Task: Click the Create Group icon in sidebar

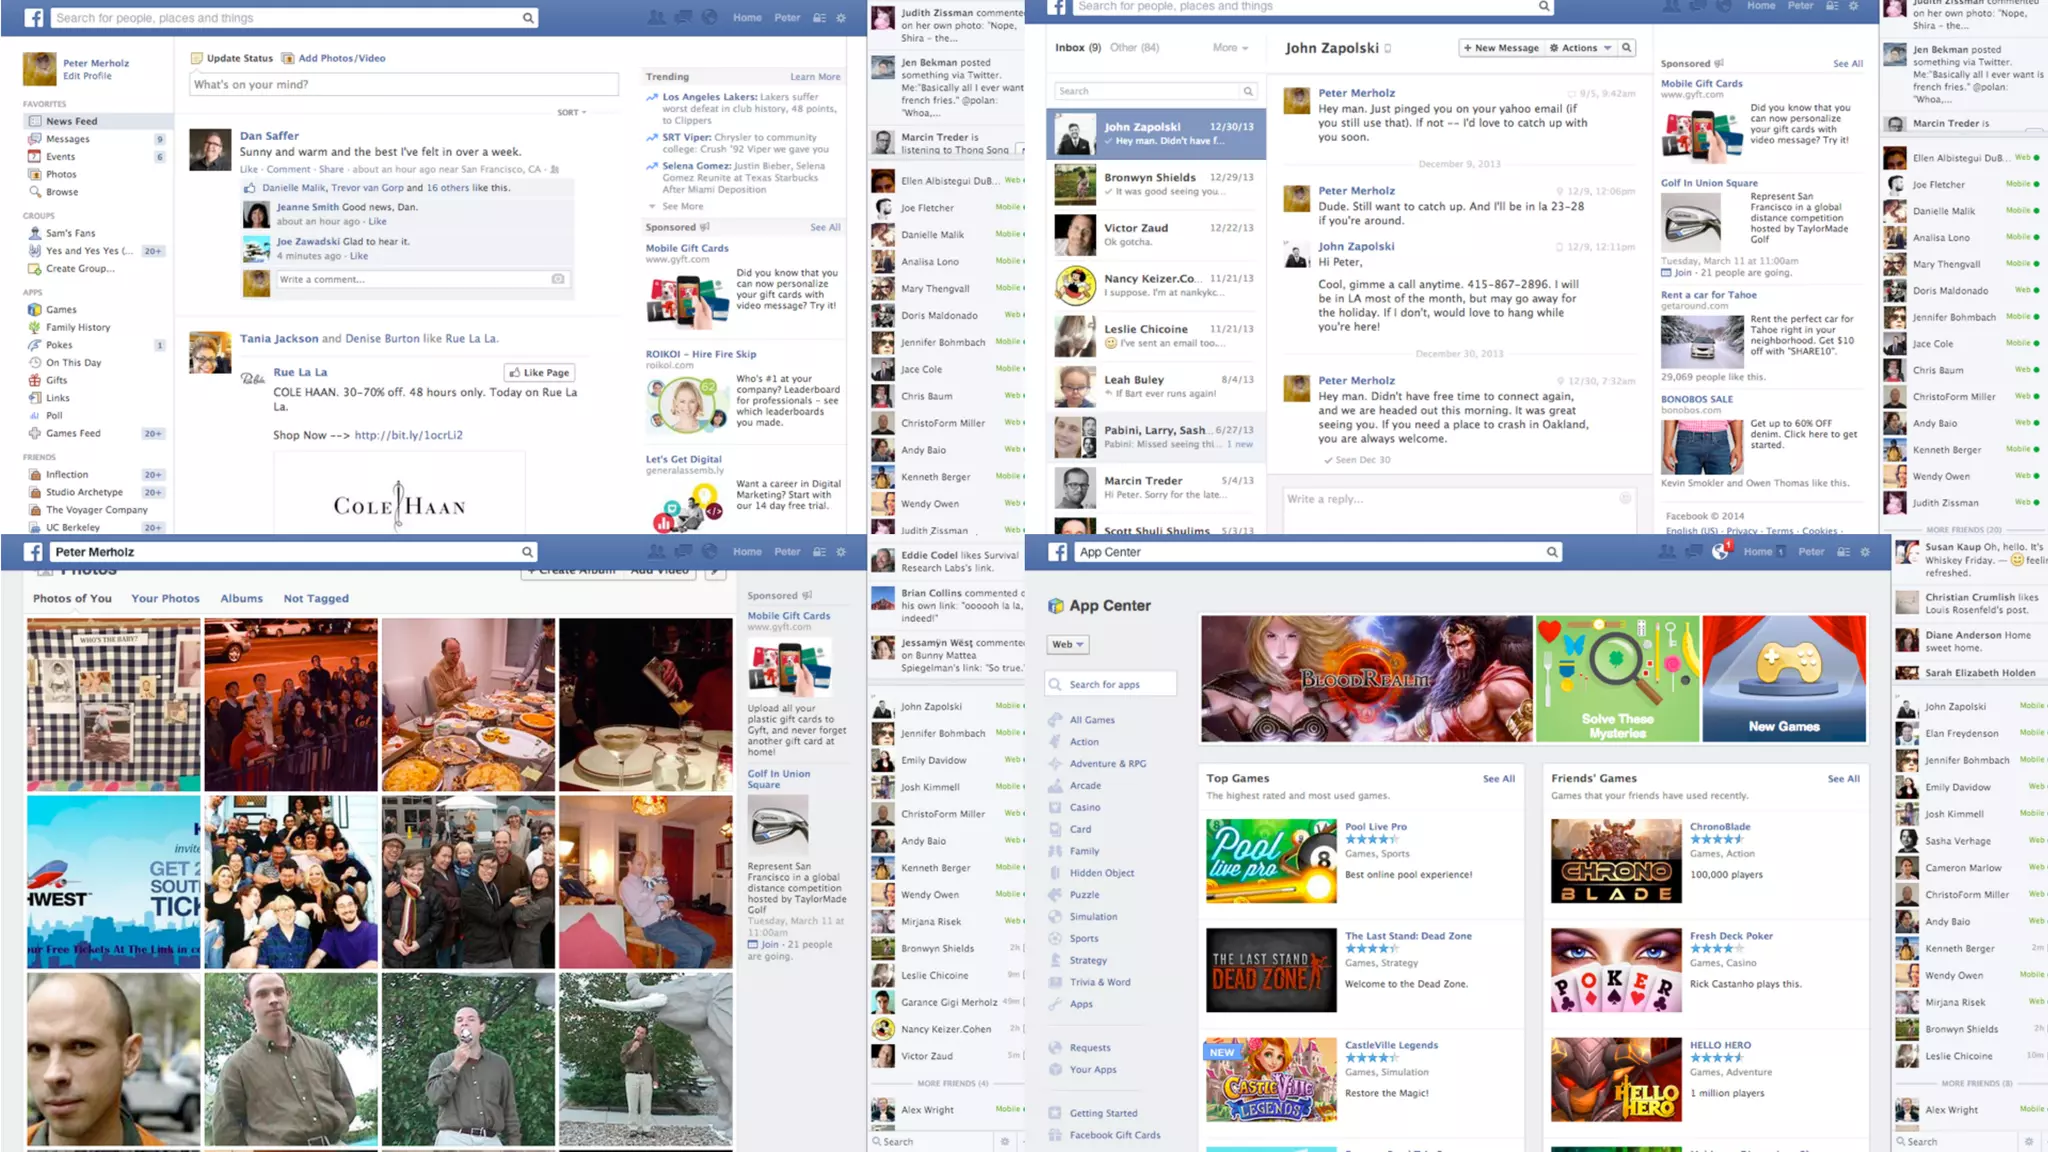Action: 35,268
